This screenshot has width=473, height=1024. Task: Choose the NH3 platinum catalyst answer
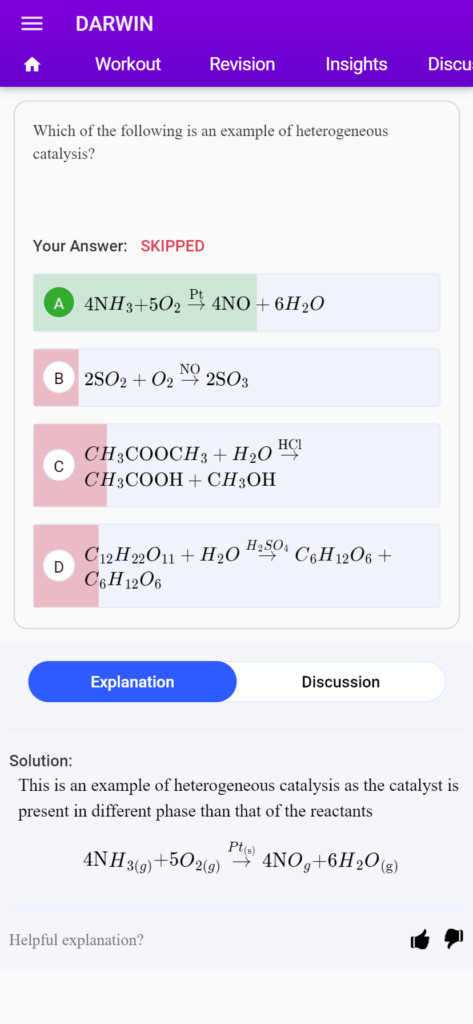[237, 302]
